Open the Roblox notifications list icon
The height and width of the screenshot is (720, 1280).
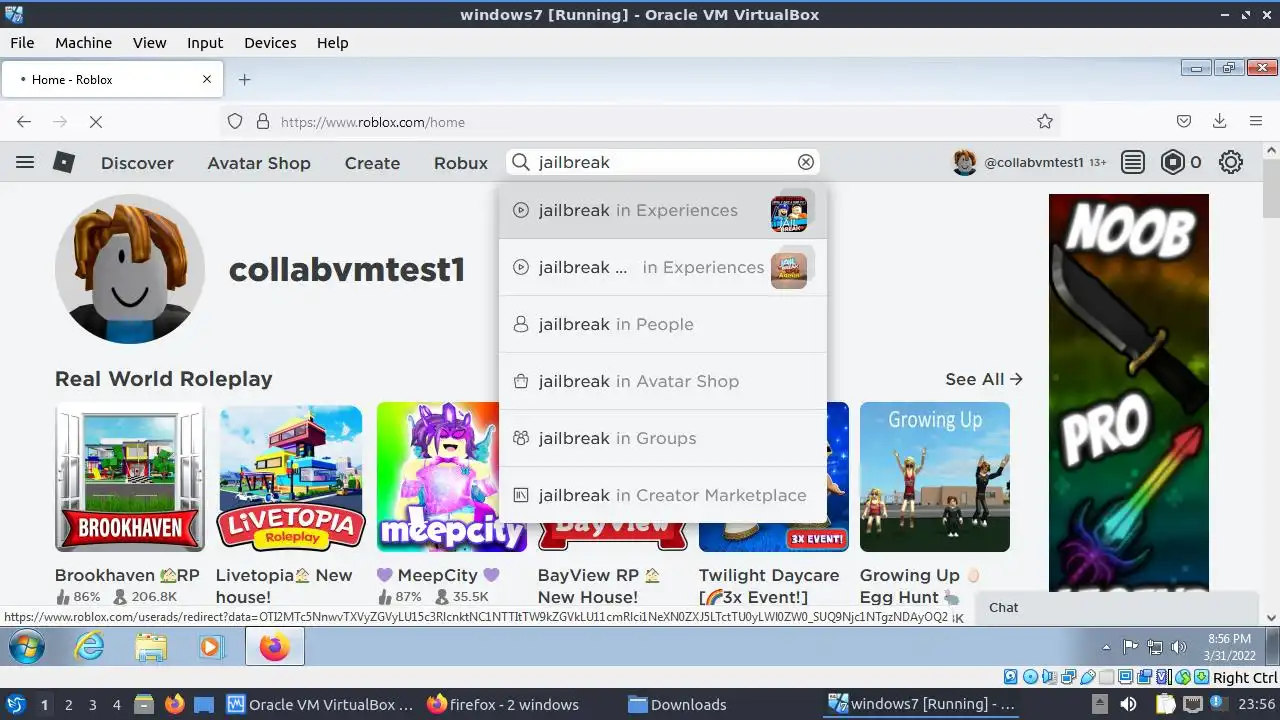pyautogui.click(x=1132, y=162)
